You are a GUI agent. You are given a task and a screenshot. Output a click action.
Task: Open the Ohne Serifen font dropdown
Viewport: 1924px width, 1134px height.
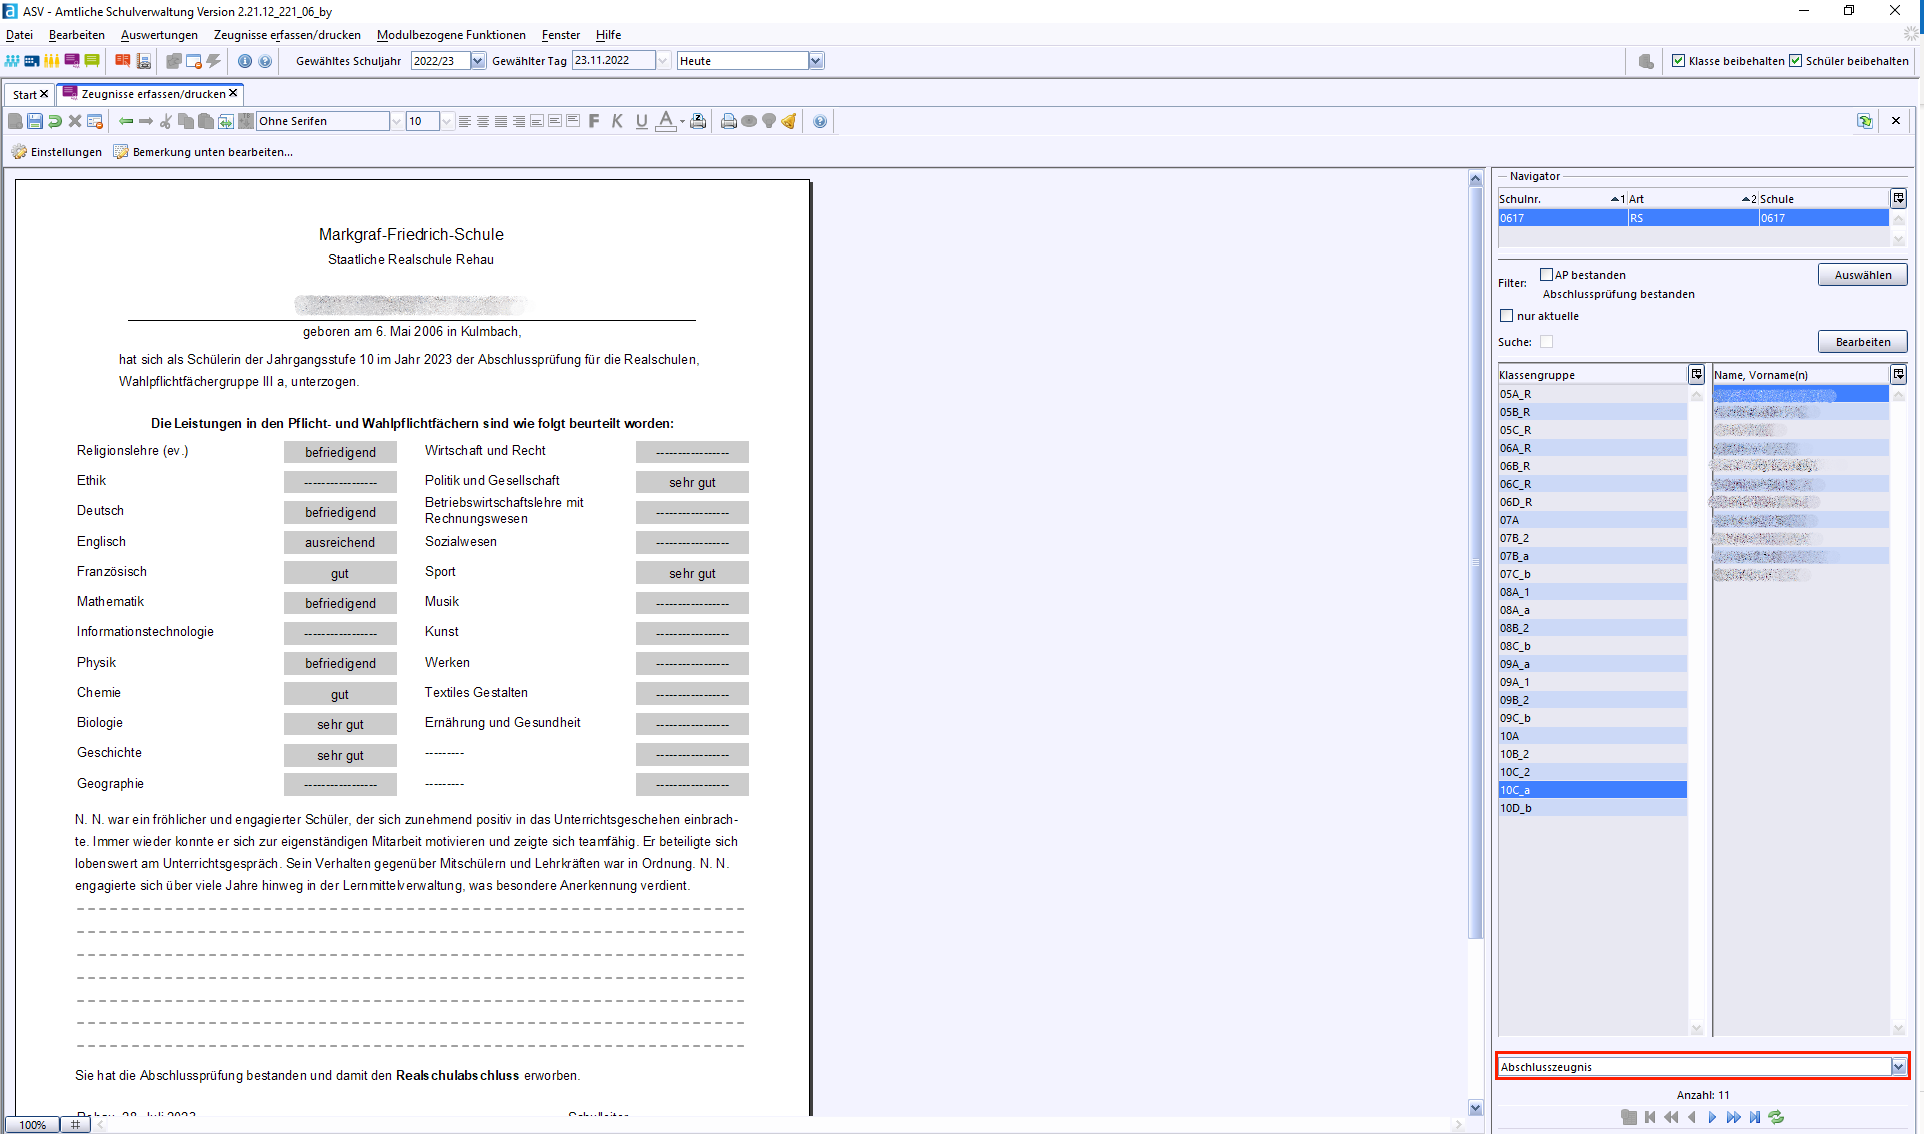[396, 121]
